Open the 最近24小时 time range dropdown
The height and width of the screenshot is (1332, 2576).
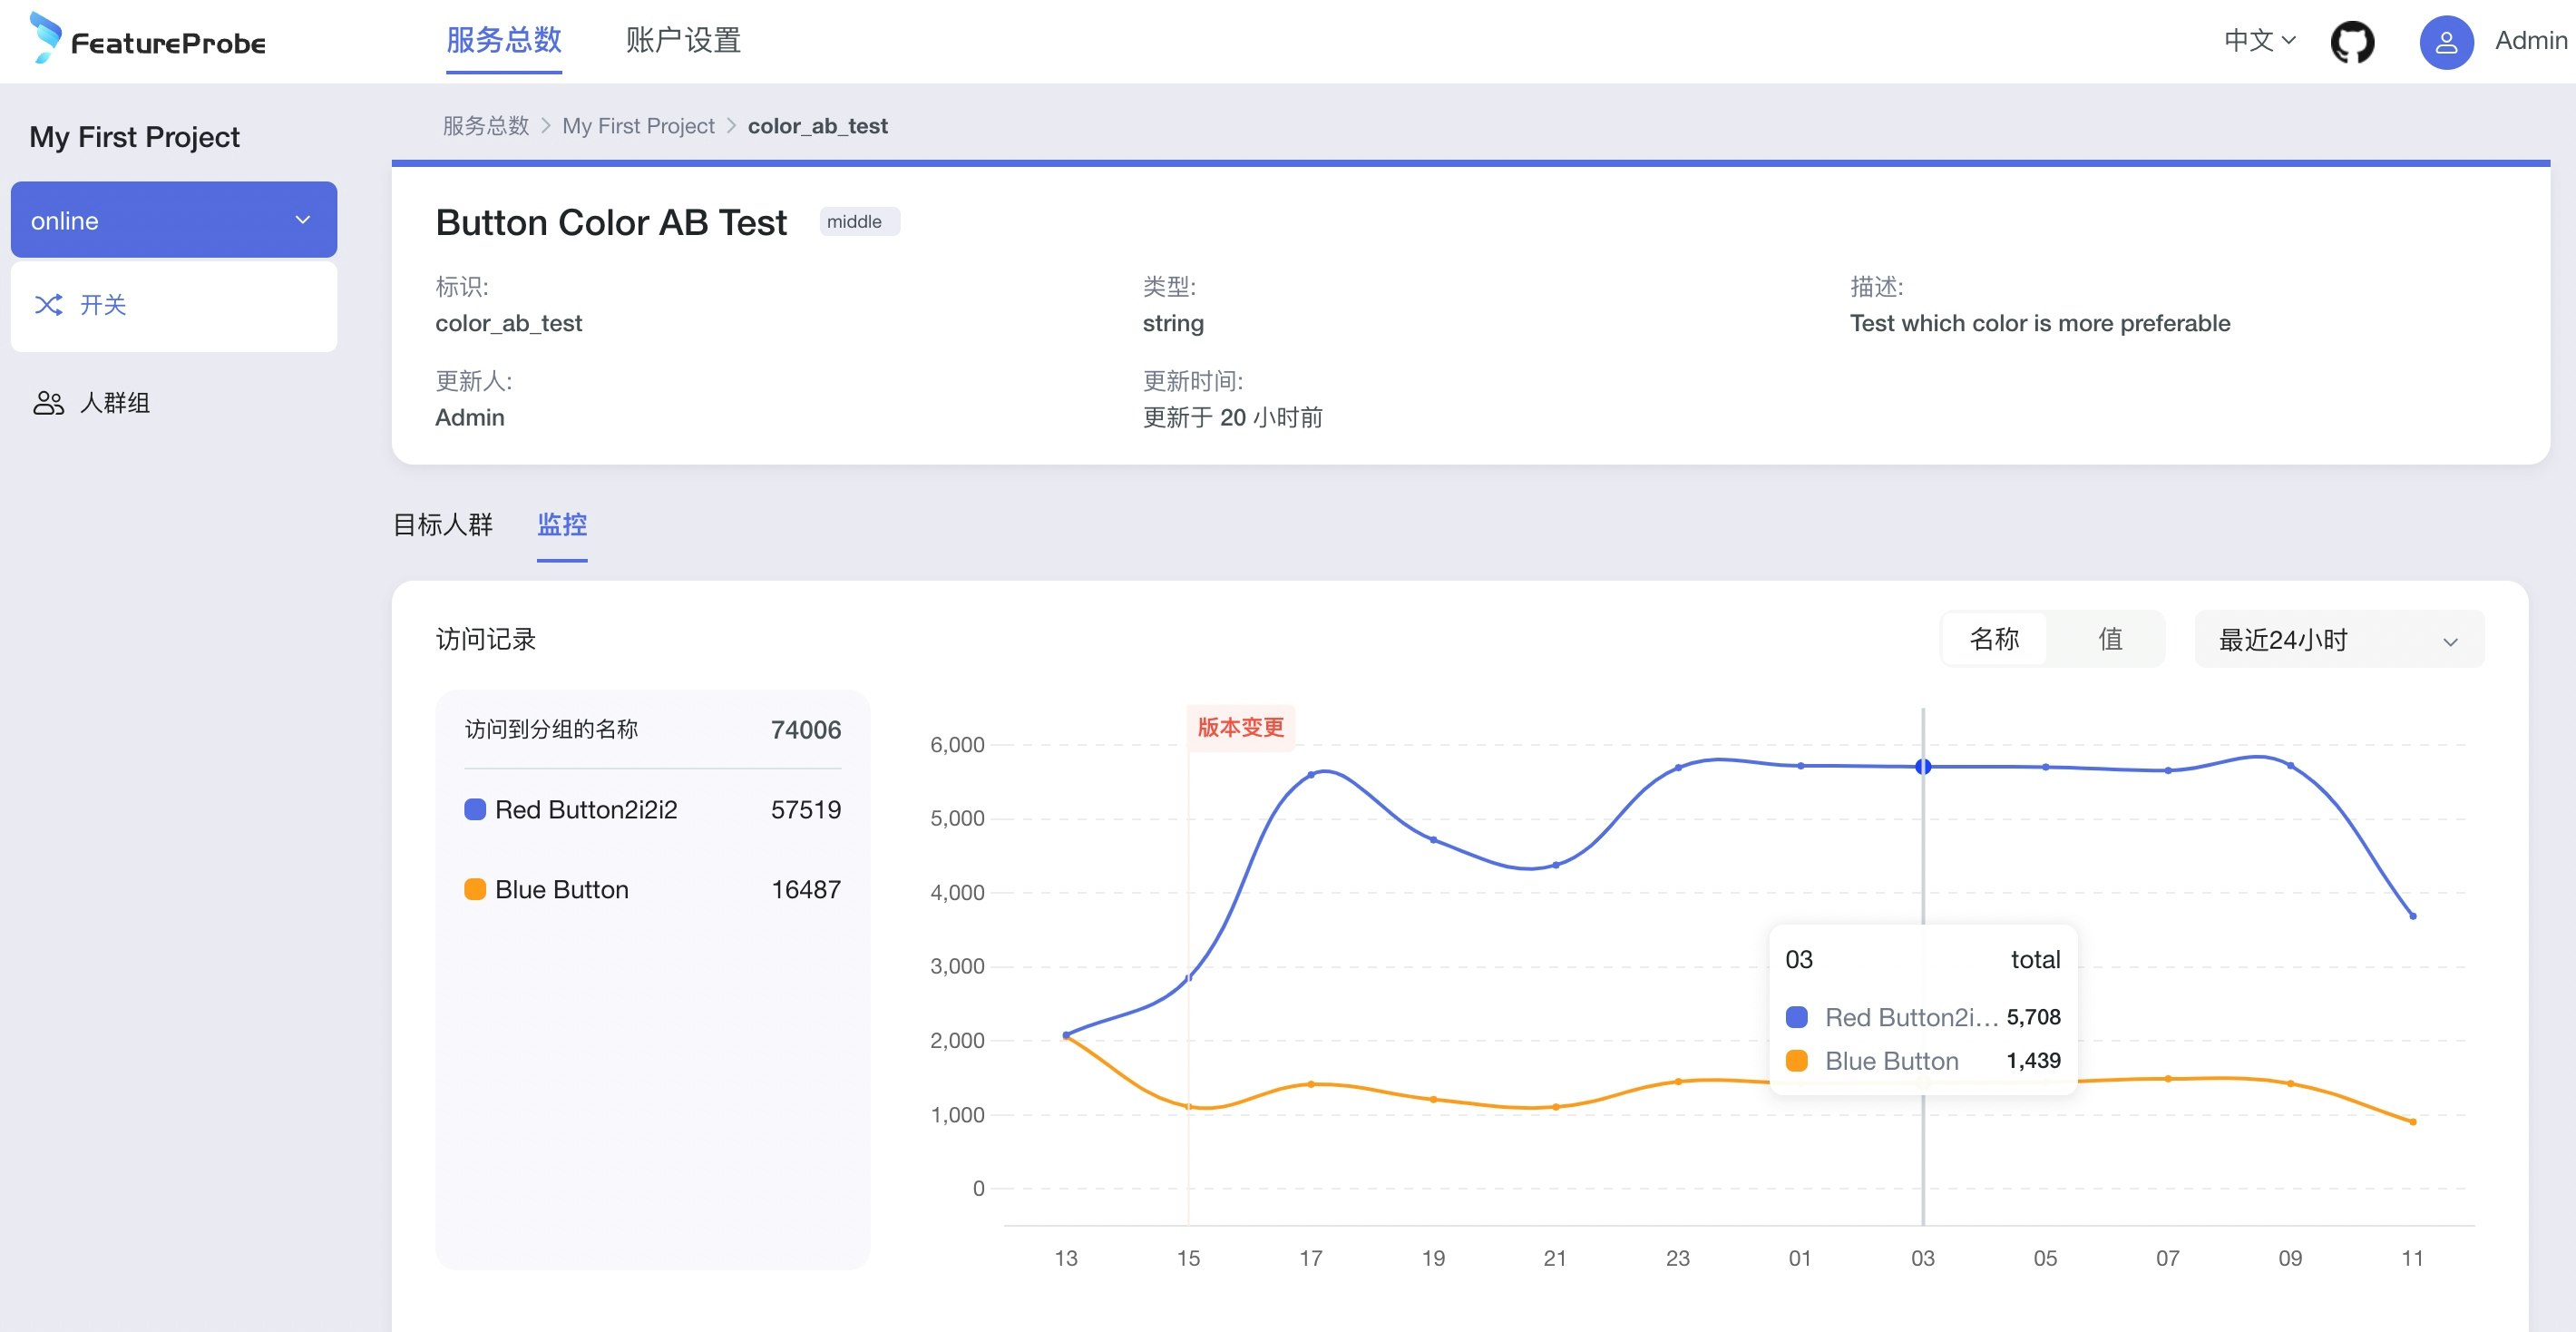[2339, 640]
